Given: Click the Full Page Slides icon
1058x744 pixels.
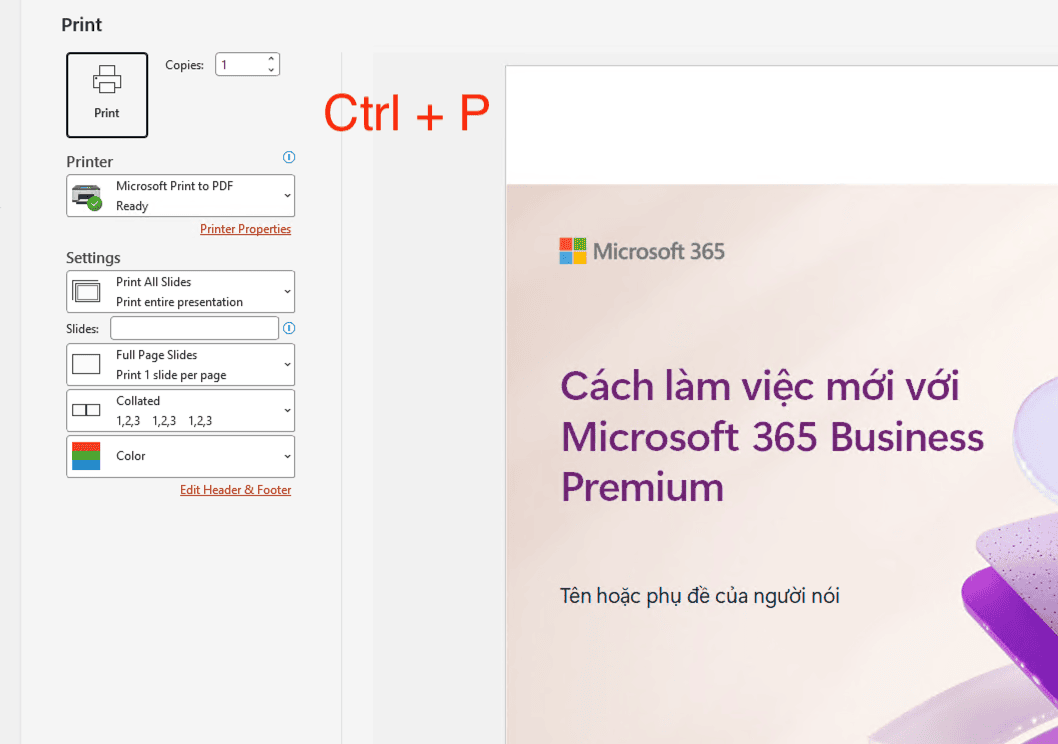Looking at the screenshot, I should coord(86,364).
